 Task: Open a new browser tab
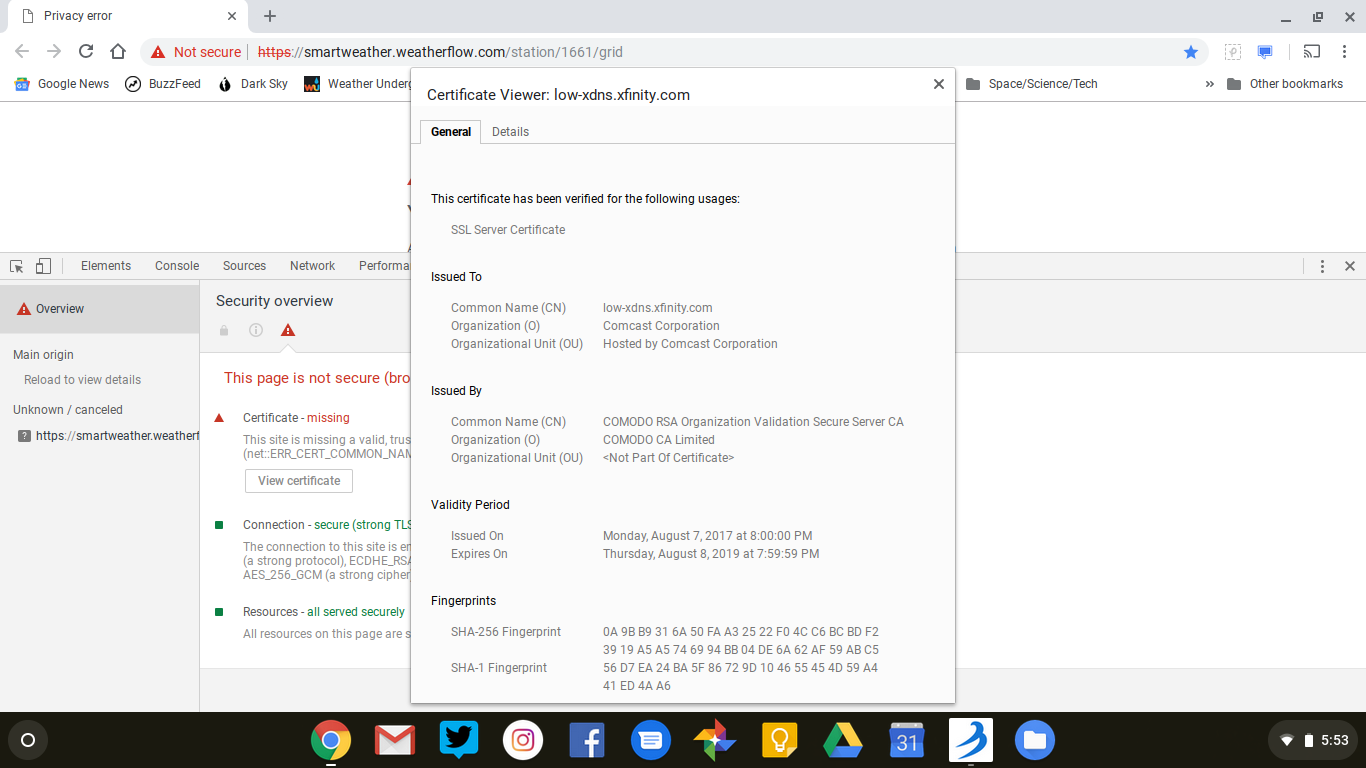270,16
